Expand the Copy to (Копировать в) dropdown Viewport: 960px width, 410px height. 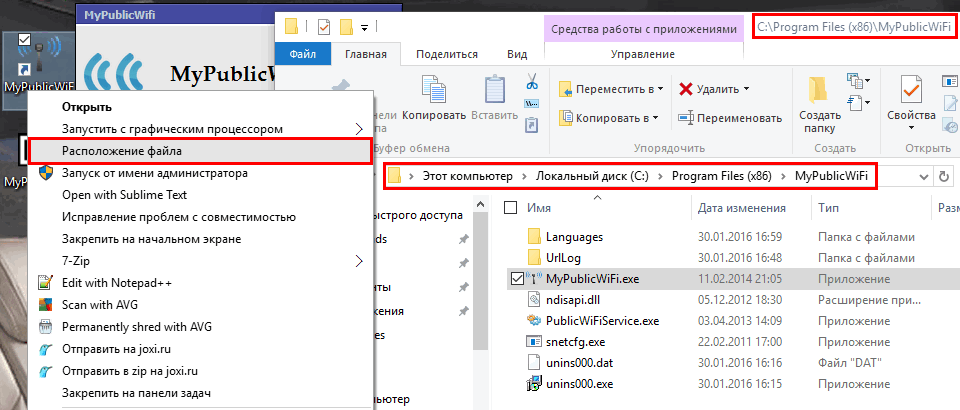(x=656, y=118)
